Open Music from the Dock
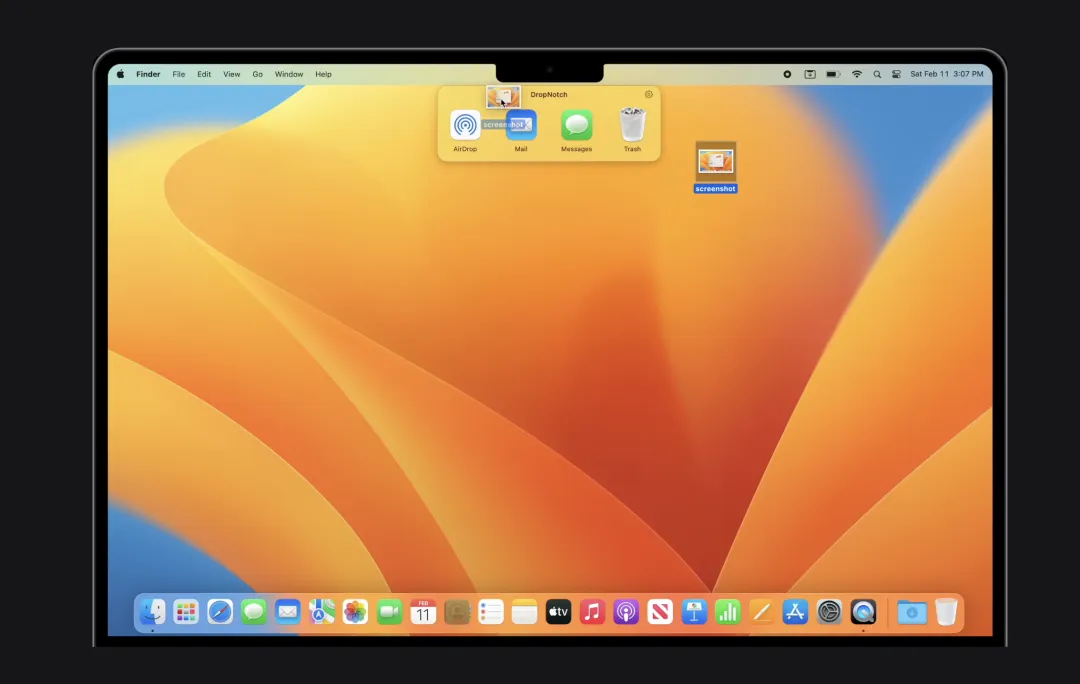The image size is (1080, 684). [x=592, y=612]
